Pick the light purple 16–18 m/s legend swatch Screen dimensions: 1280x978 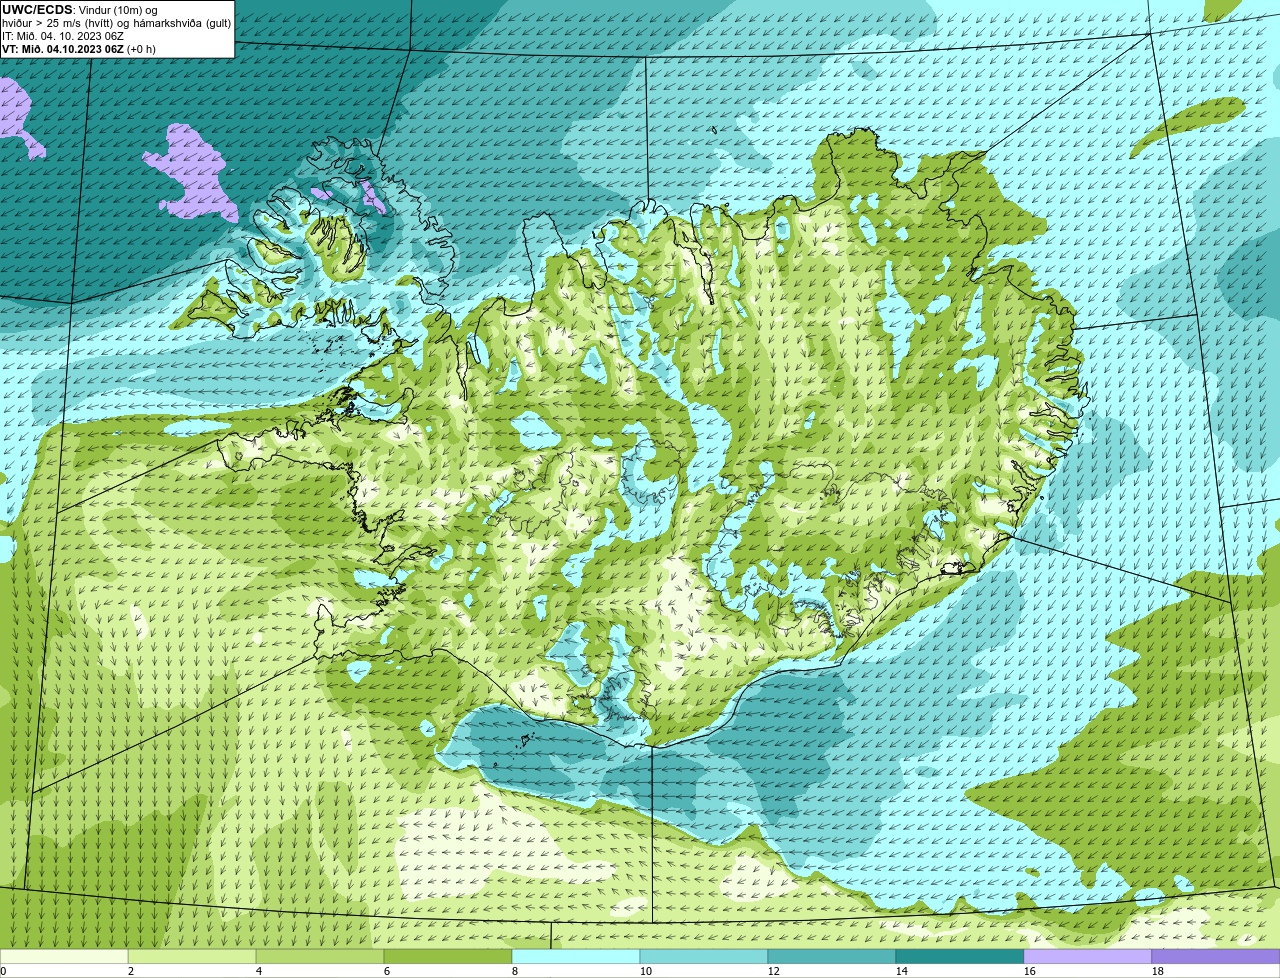(1088, 956)
